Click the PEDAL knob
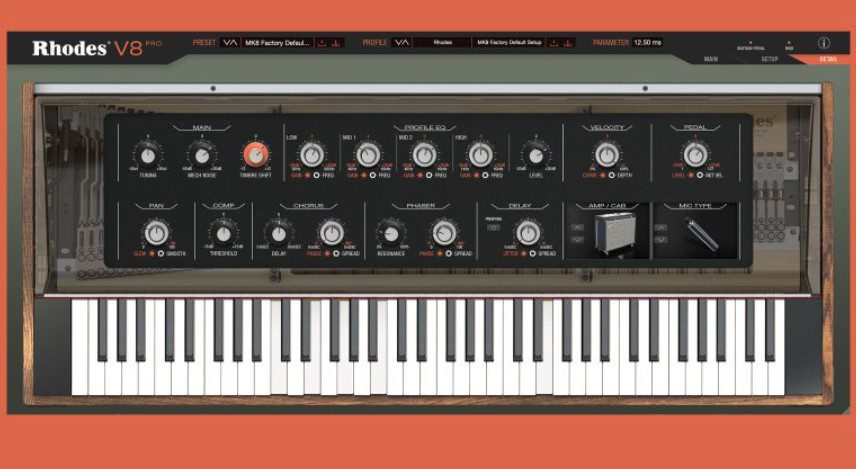856x469 pixels. pos(695,155)
